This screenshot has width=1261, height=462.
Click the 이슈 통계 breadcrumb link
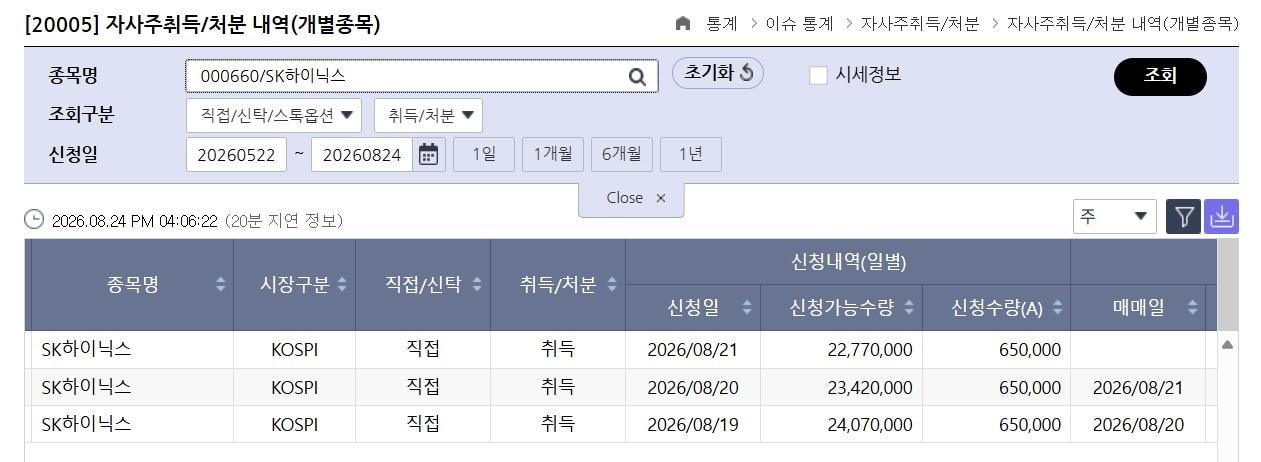(799, 23)
